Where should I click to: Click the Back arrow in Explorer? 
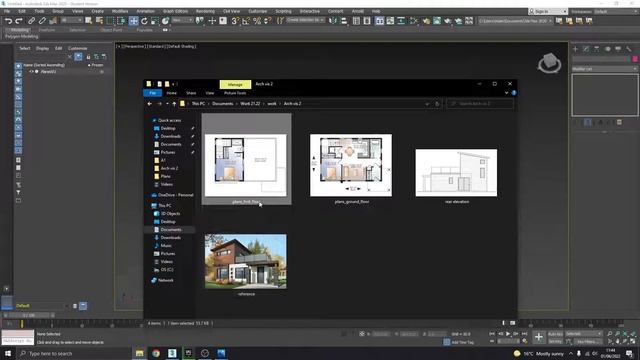(x=150, y=104)
